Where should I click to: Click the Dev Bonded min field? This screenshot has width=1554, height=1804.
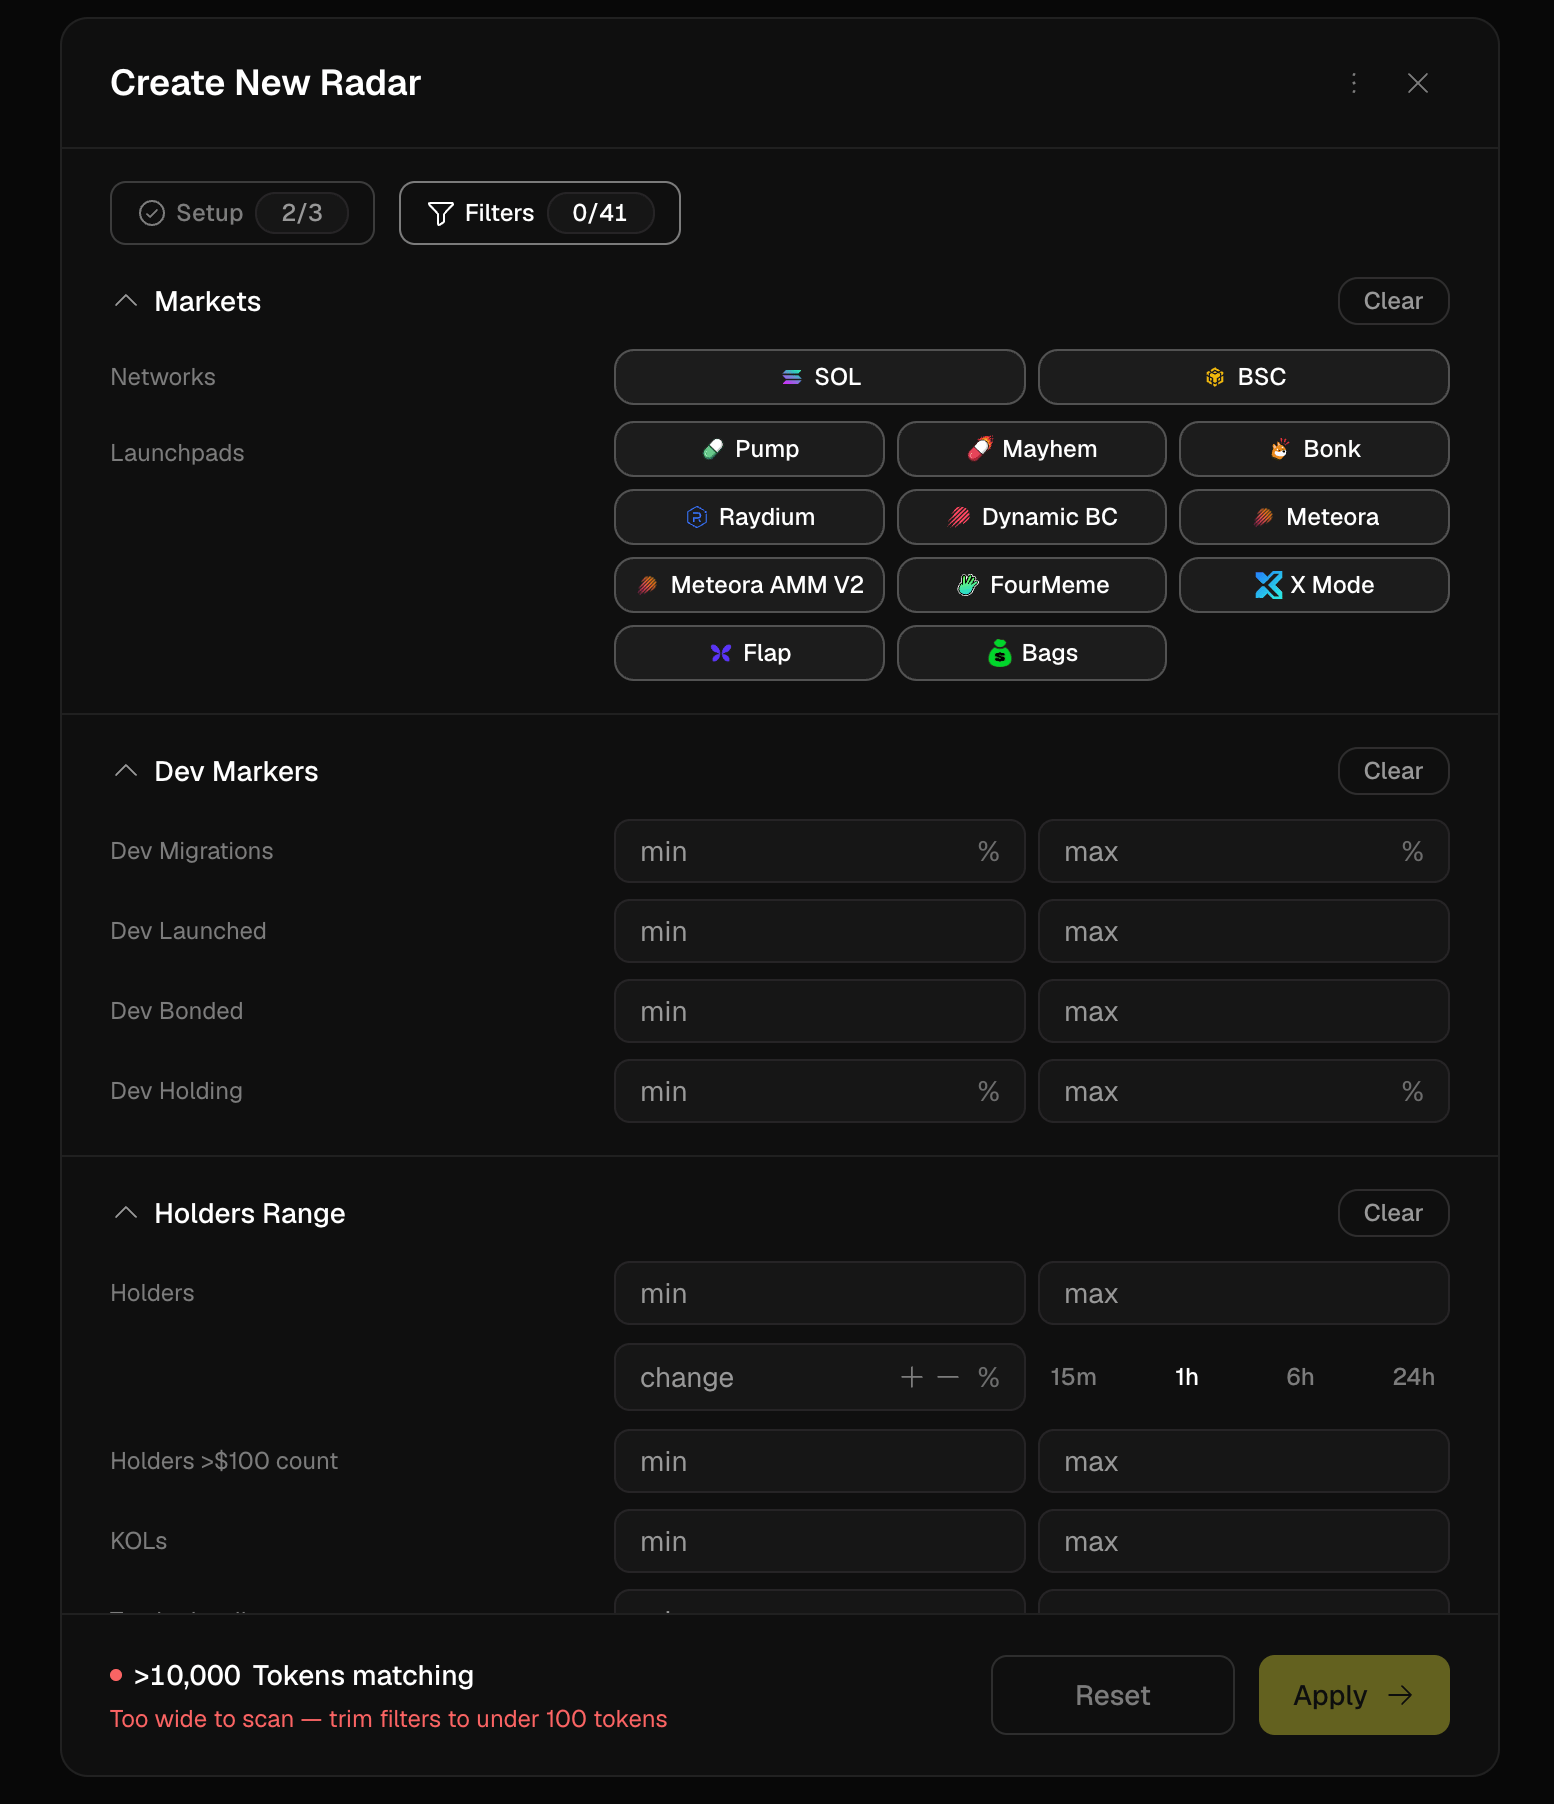coord(820,1011)
